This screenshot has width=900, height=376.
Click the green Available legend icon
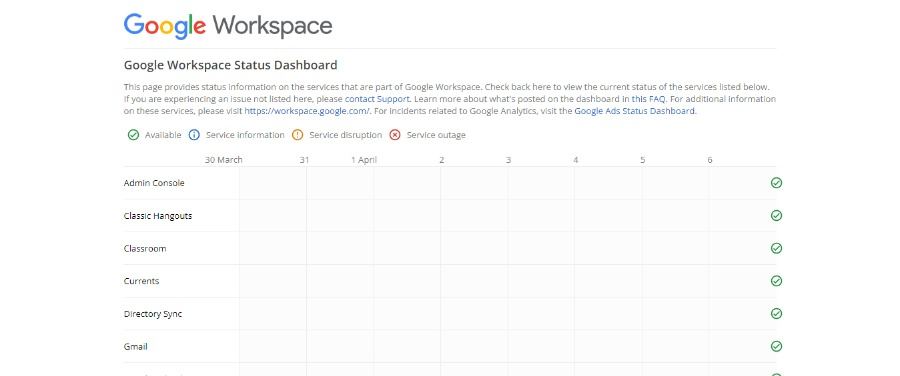(x=133, y=135)
